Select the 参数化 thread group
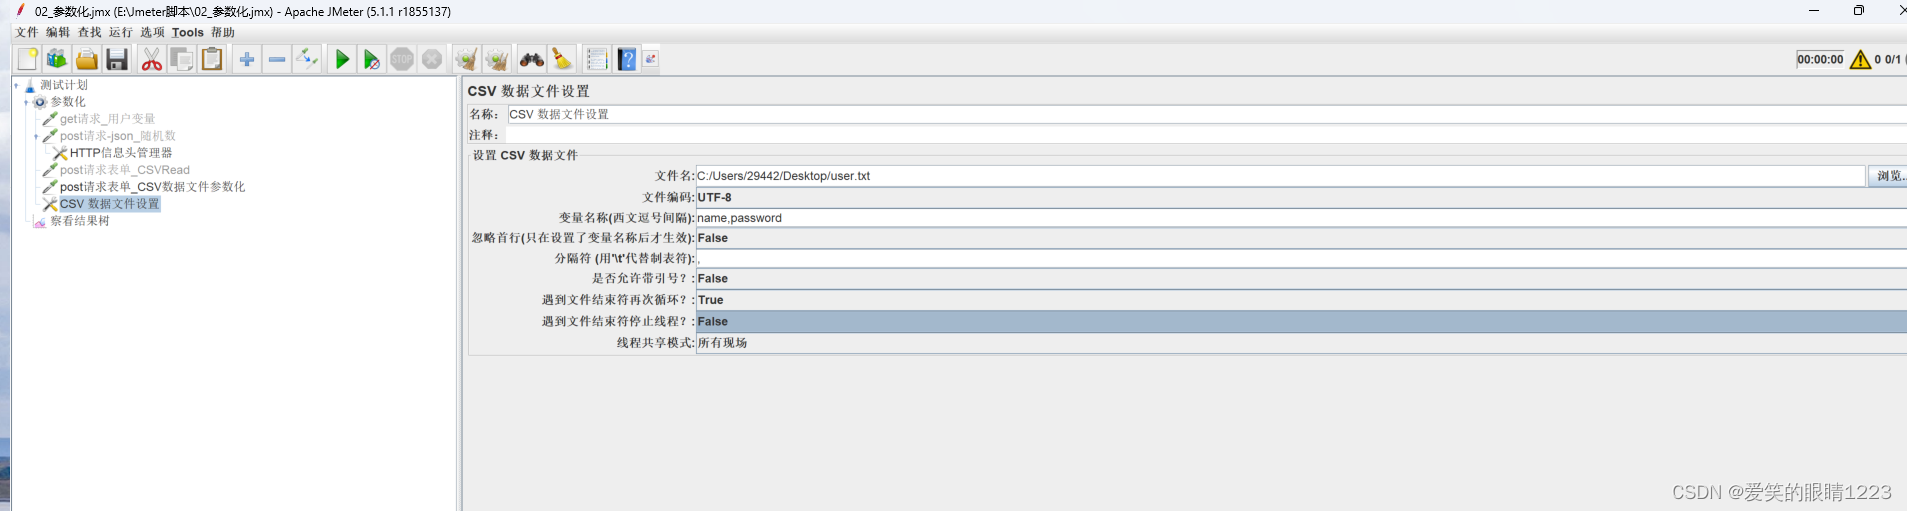This screenshot has height=511, width=1907. pyautogui.click(x=68, y=102)
